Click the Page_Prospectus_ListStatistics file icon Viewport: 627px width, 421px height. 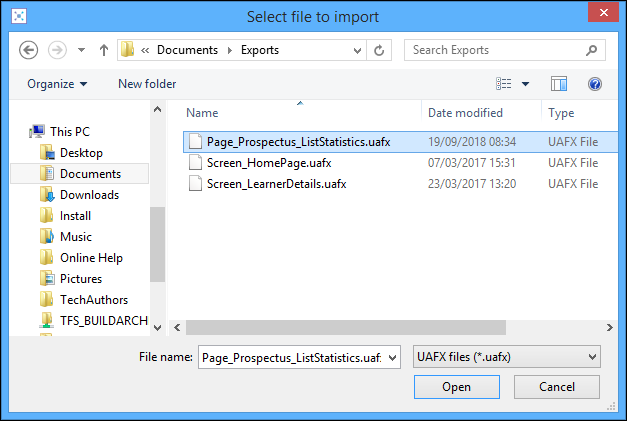(x=195, y=142)
